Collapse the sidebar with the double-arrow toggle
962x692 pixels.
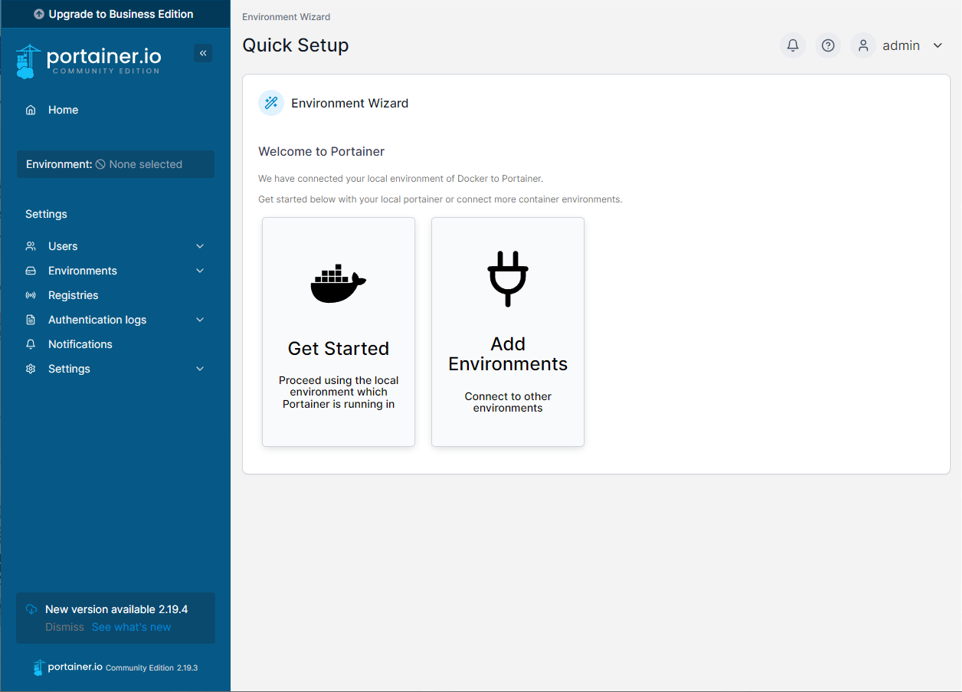click(203, 53)
